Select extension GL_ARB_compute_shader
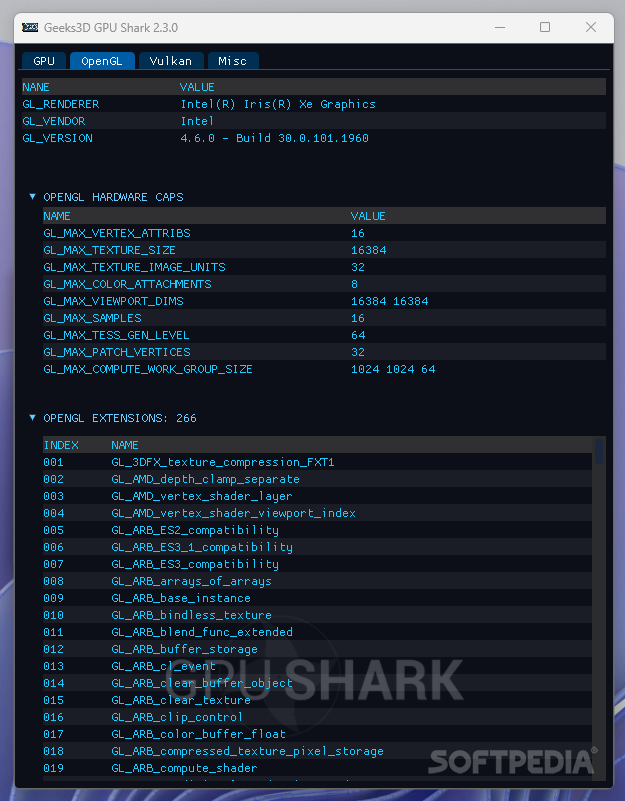 click(x=184, y=768)
